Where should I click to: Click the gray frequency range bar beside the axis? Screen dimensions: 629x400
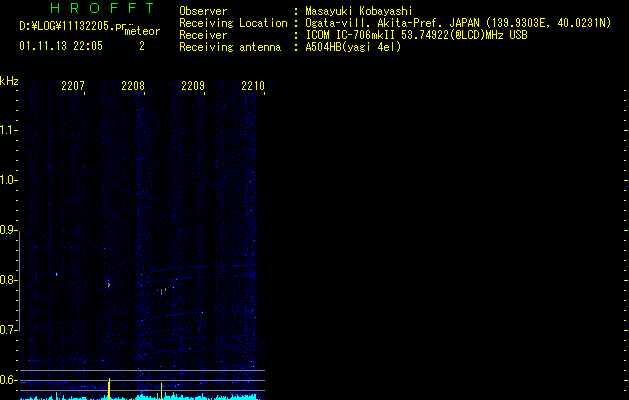[19, 280]
